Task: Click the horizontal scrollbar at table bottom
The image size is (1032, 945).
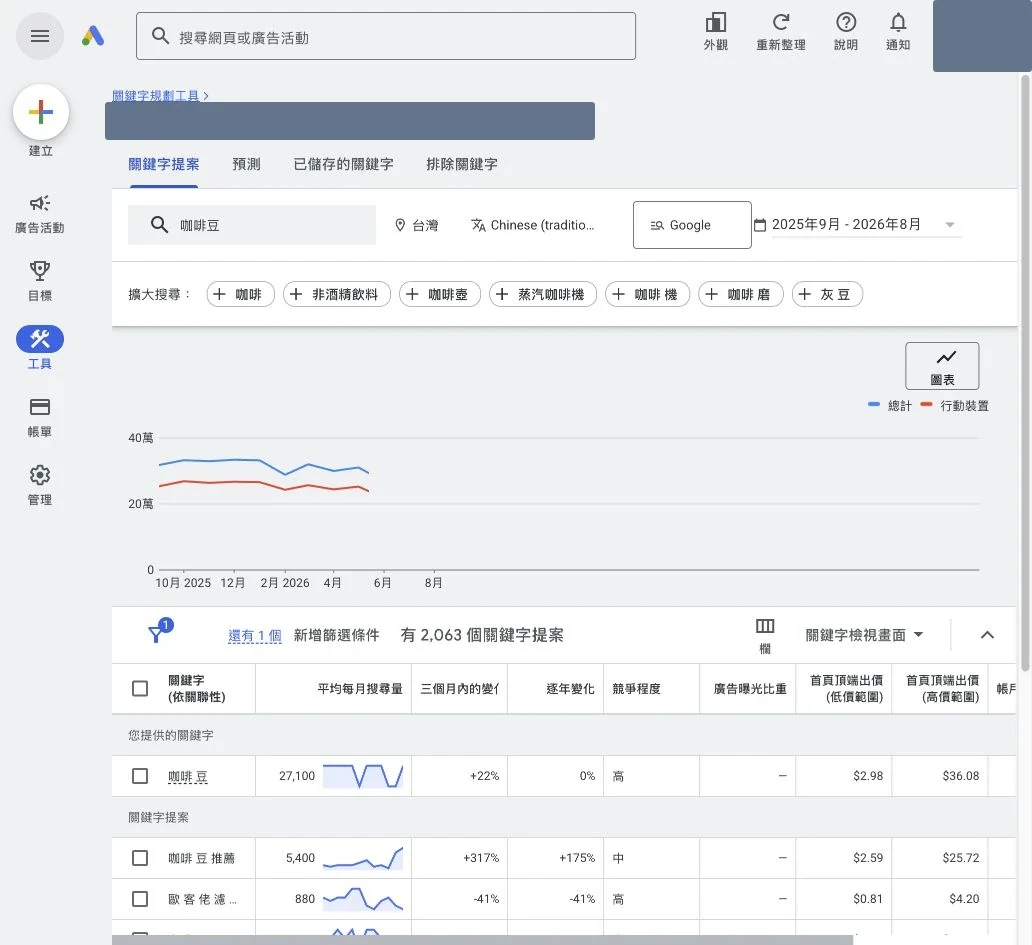Action: [x=482, y=940]
